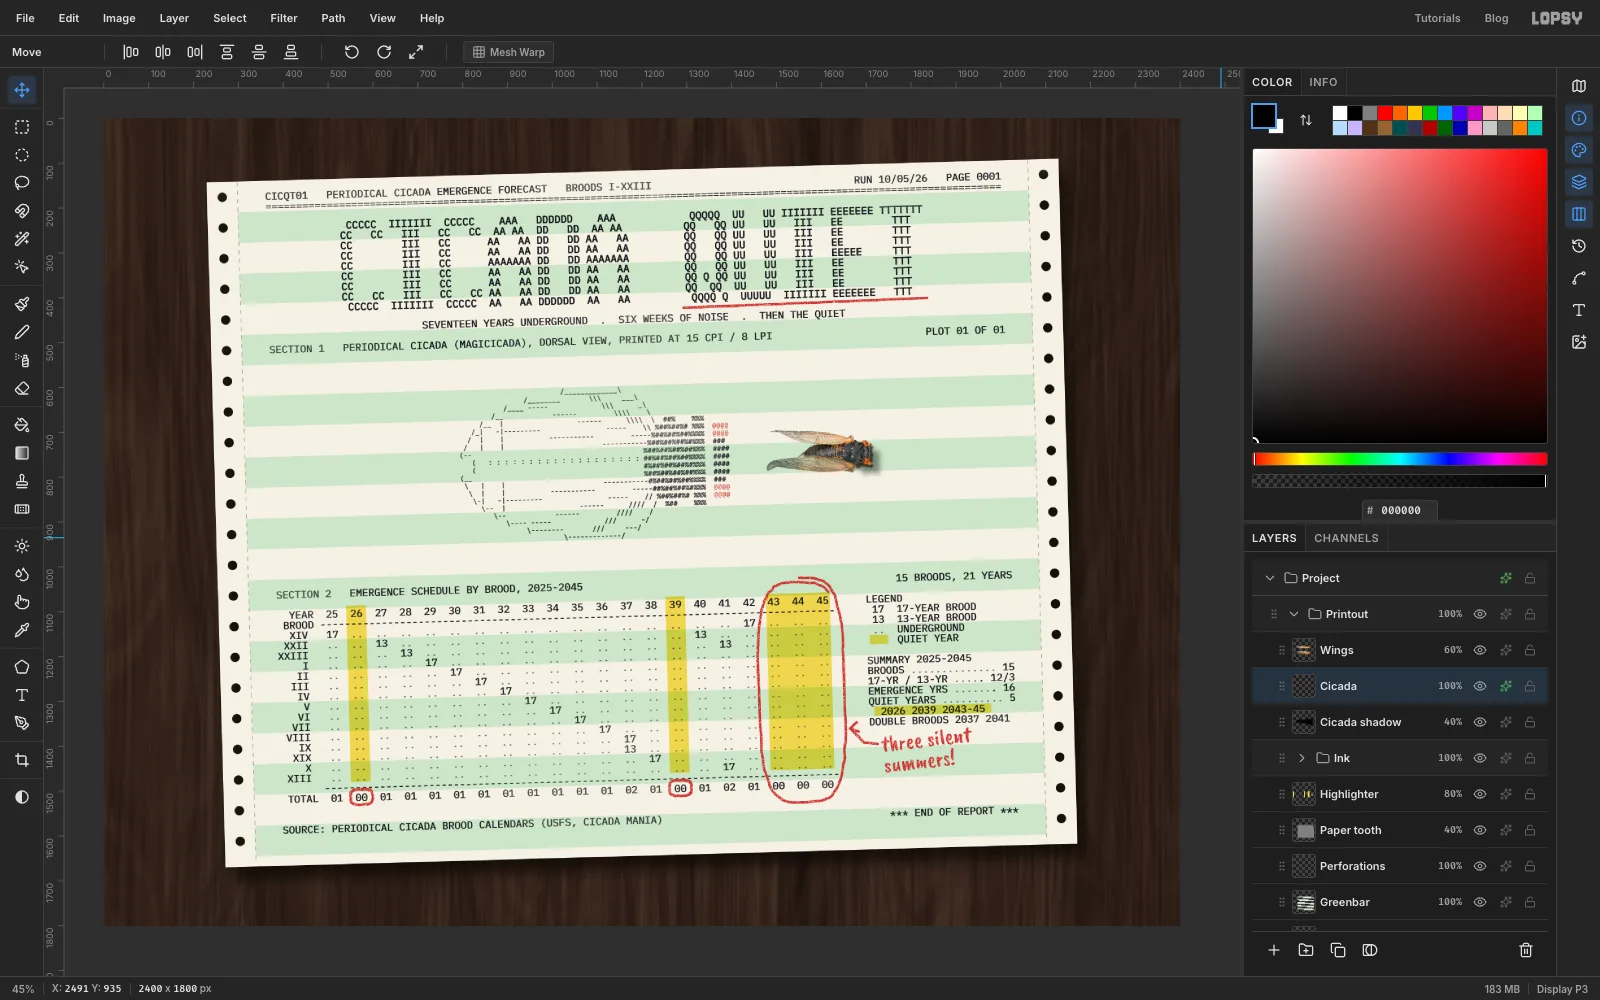The image size is (1600, 1000).
Task: Select the Crop tool
Action: pos(21,760)
